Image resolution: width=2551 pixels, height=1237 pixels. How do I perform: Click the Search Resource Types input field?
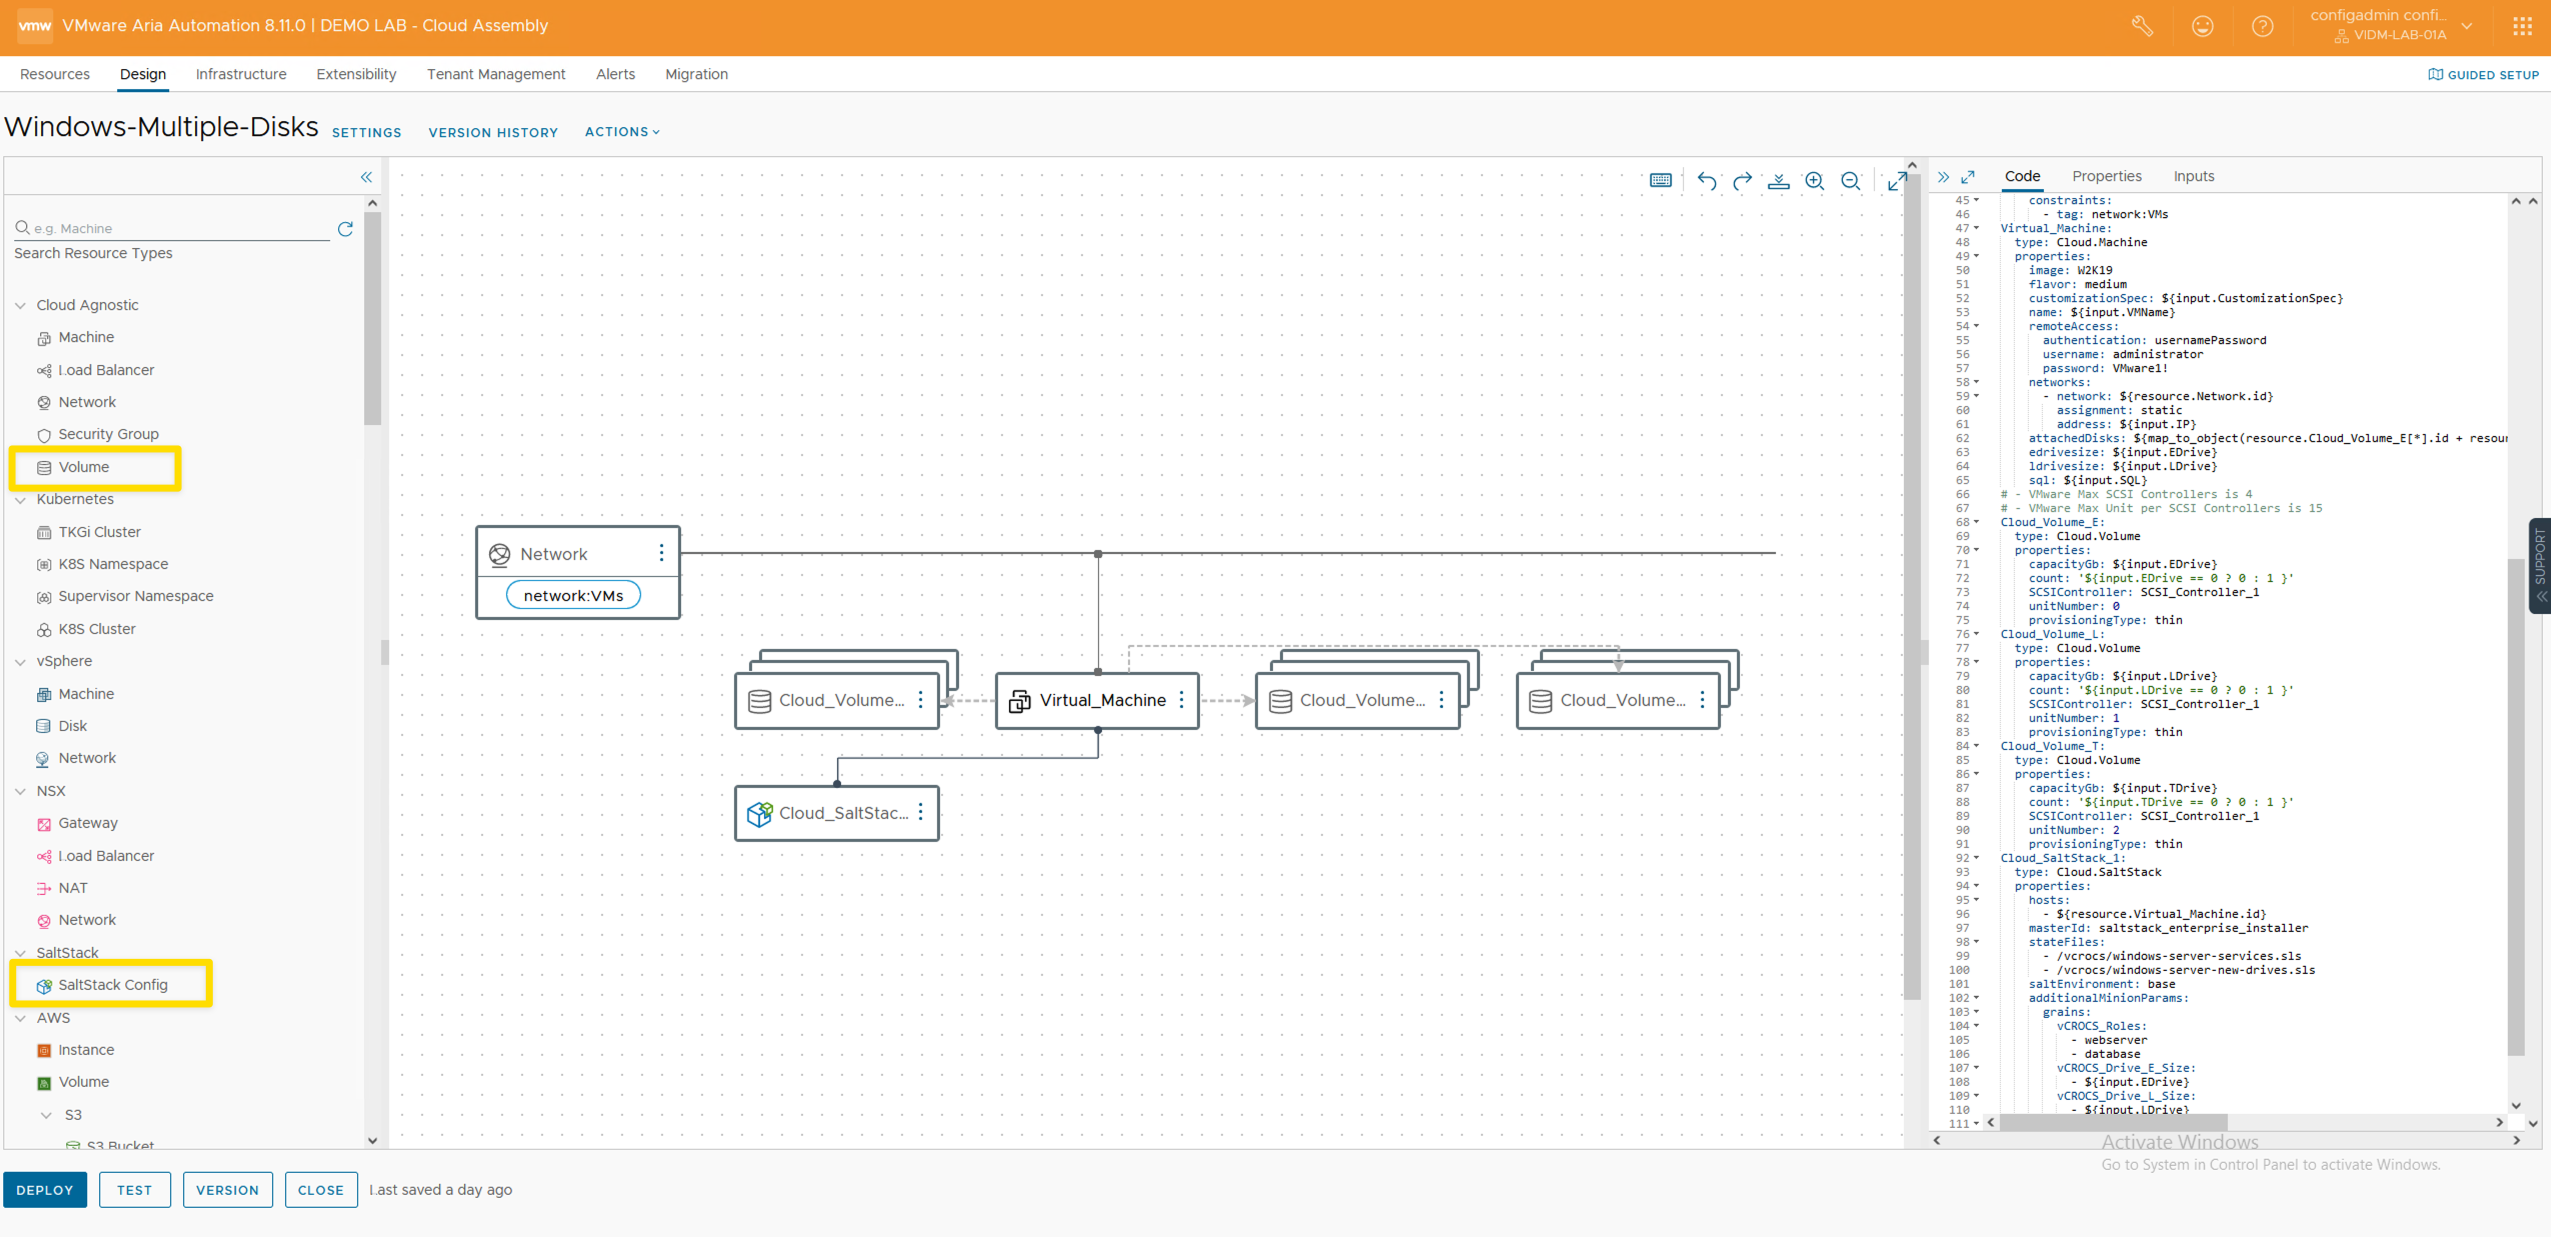click(x=180, y=229)
